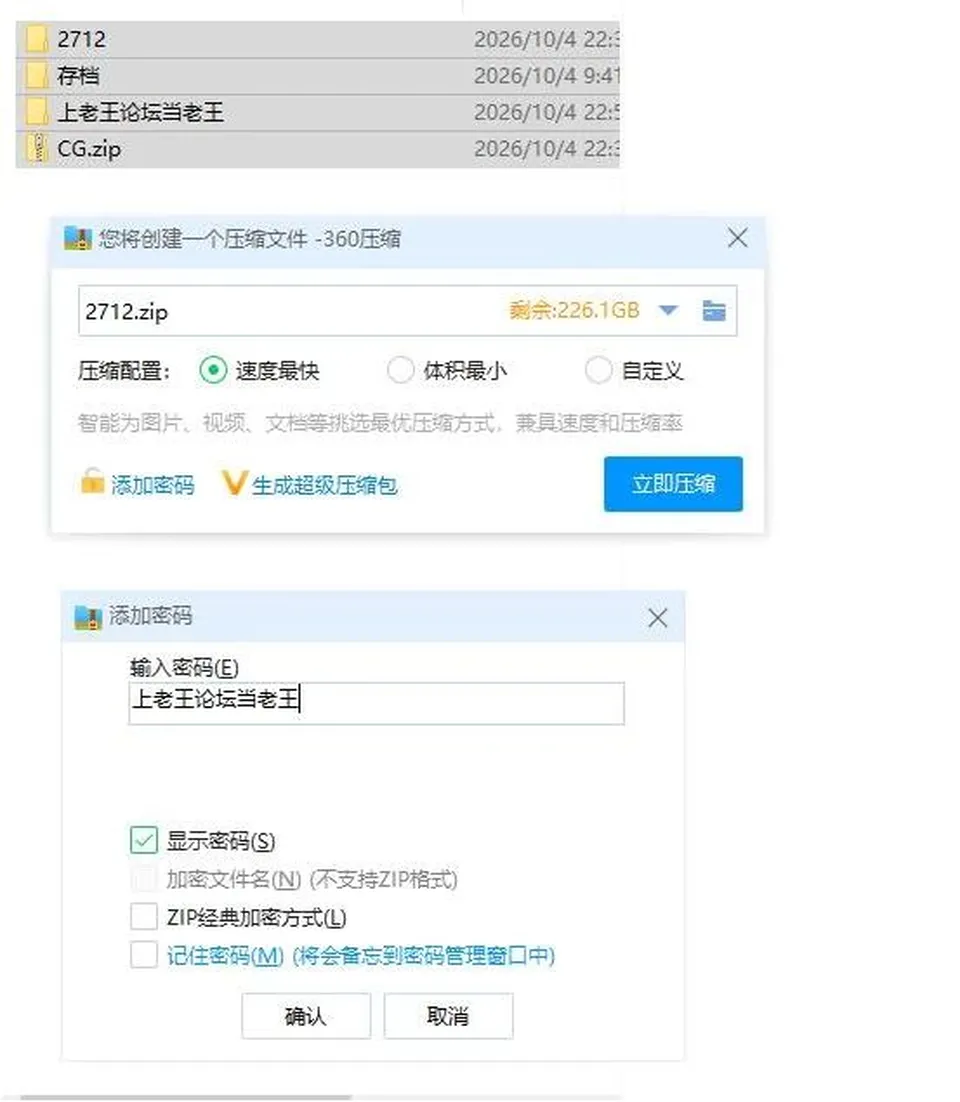Viewport: 960px width, 1102px height.
Task: Select the 上老王论坛当老王 folder name in list
Action: tap(141, 112)
